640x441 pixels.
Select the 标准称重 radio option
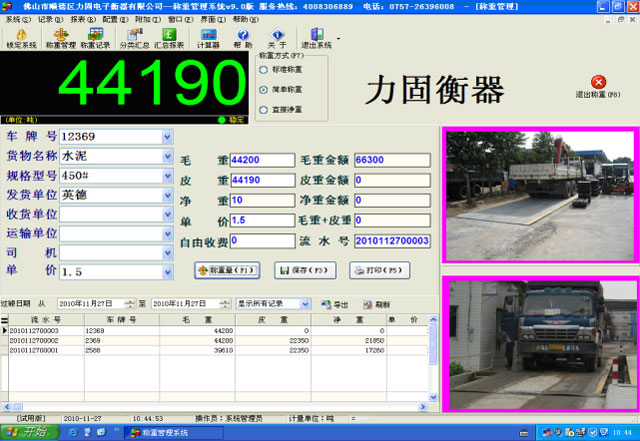pos(263,71)
